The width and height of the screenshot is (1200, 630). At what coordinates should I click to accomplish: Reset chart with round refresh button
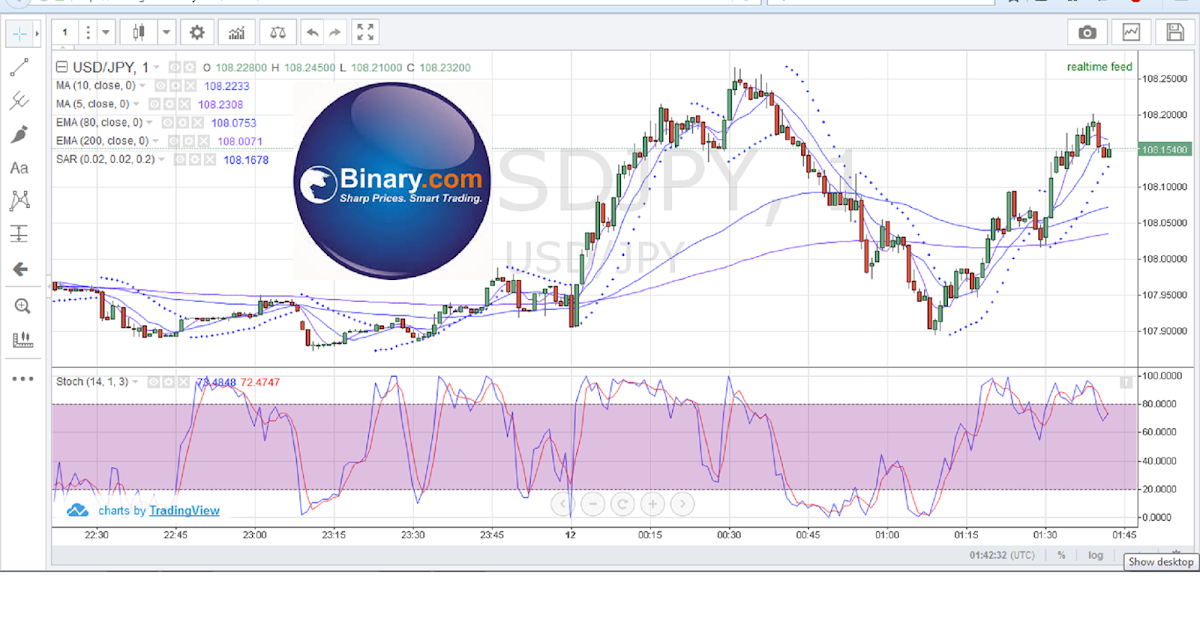tap(622, 503)
